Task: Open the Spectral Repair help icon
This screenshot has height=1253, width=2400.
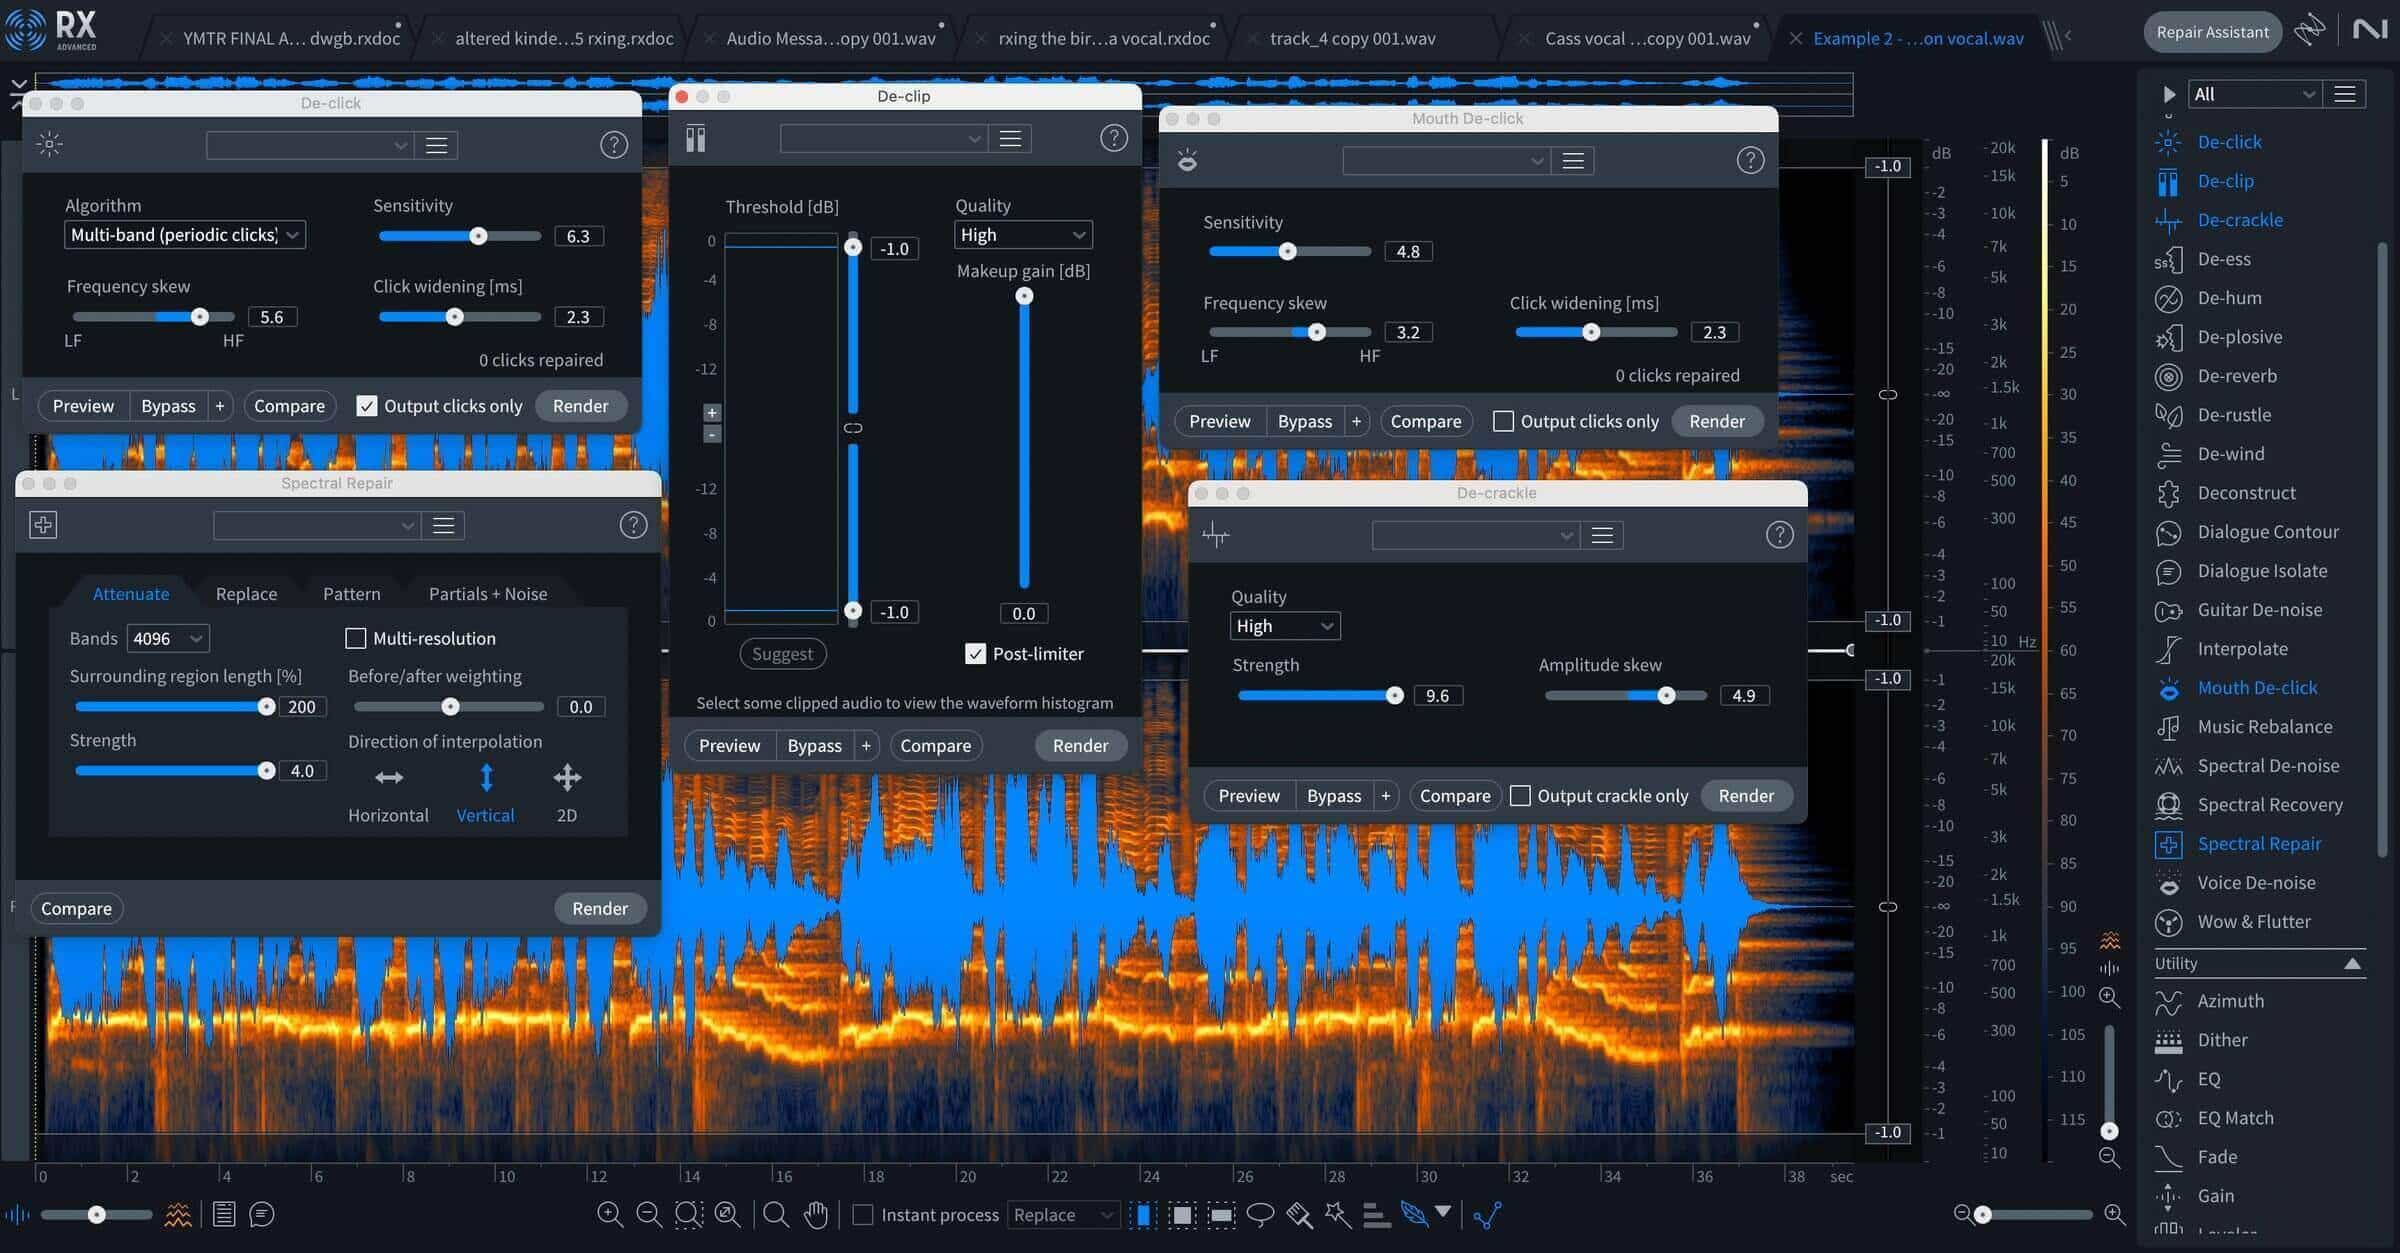Action: [633, 525]
